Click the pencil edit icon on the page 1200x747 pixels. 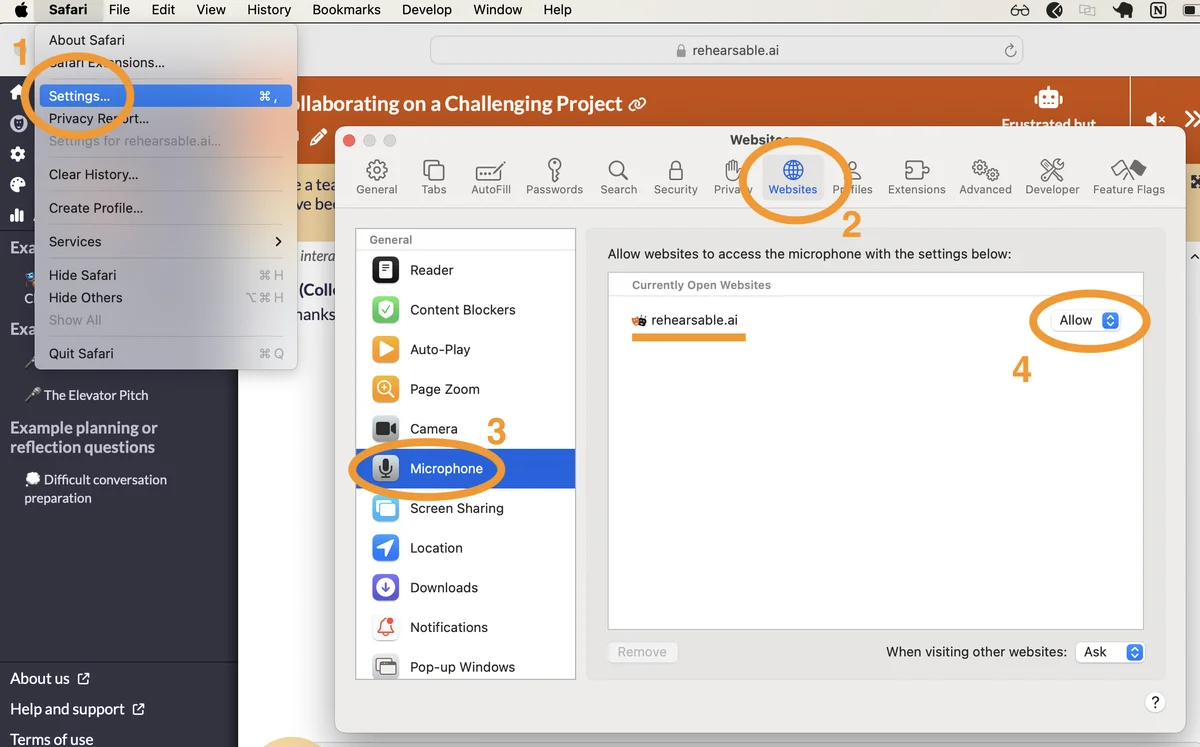click(318, 137)
